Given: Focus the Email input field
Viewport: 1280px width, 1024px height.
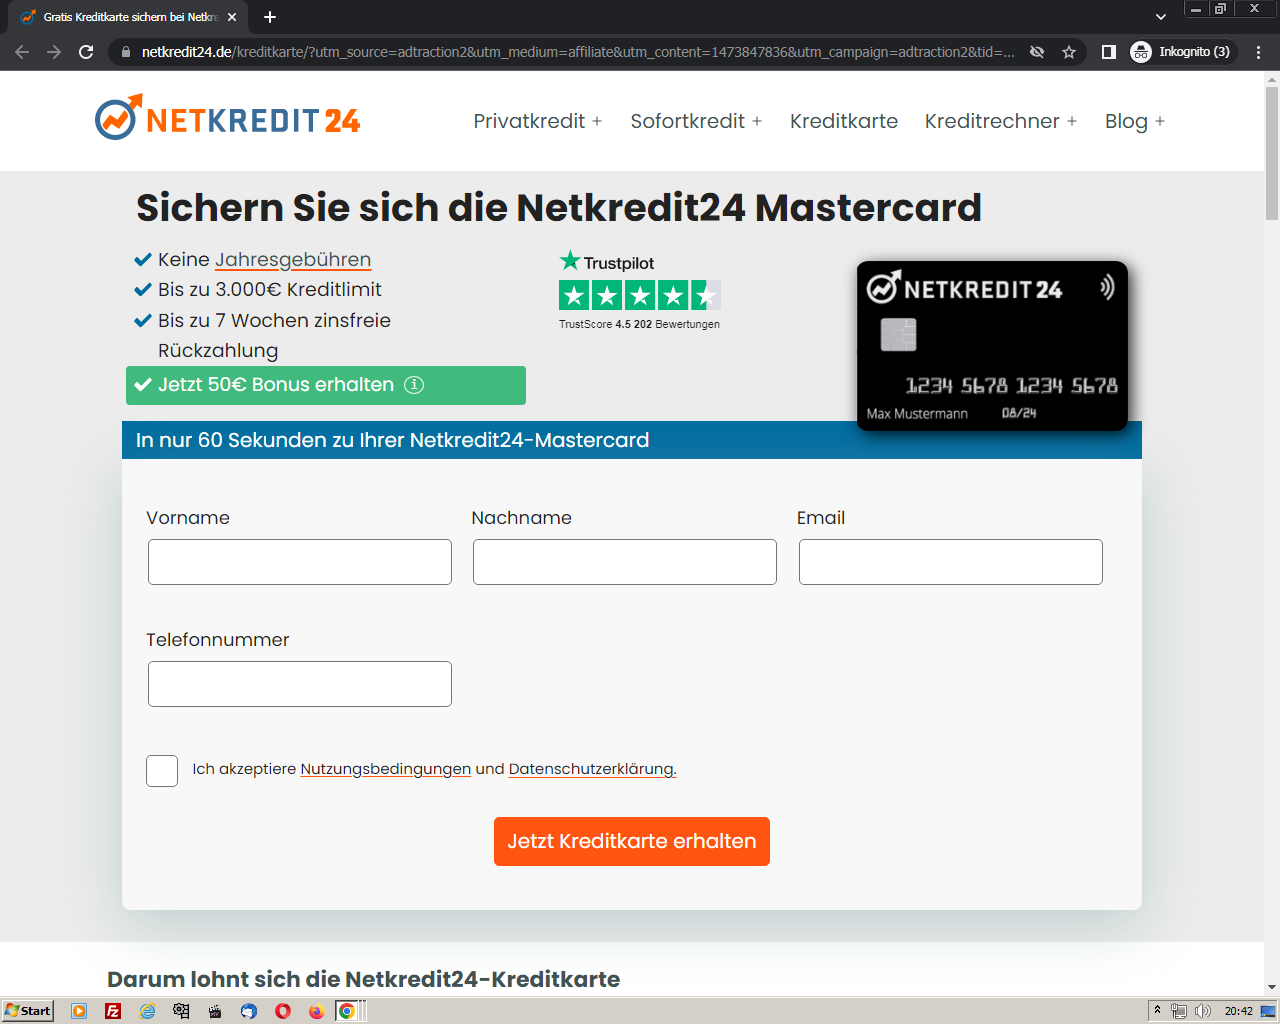Looking at the screenshot, I should 951,562.
